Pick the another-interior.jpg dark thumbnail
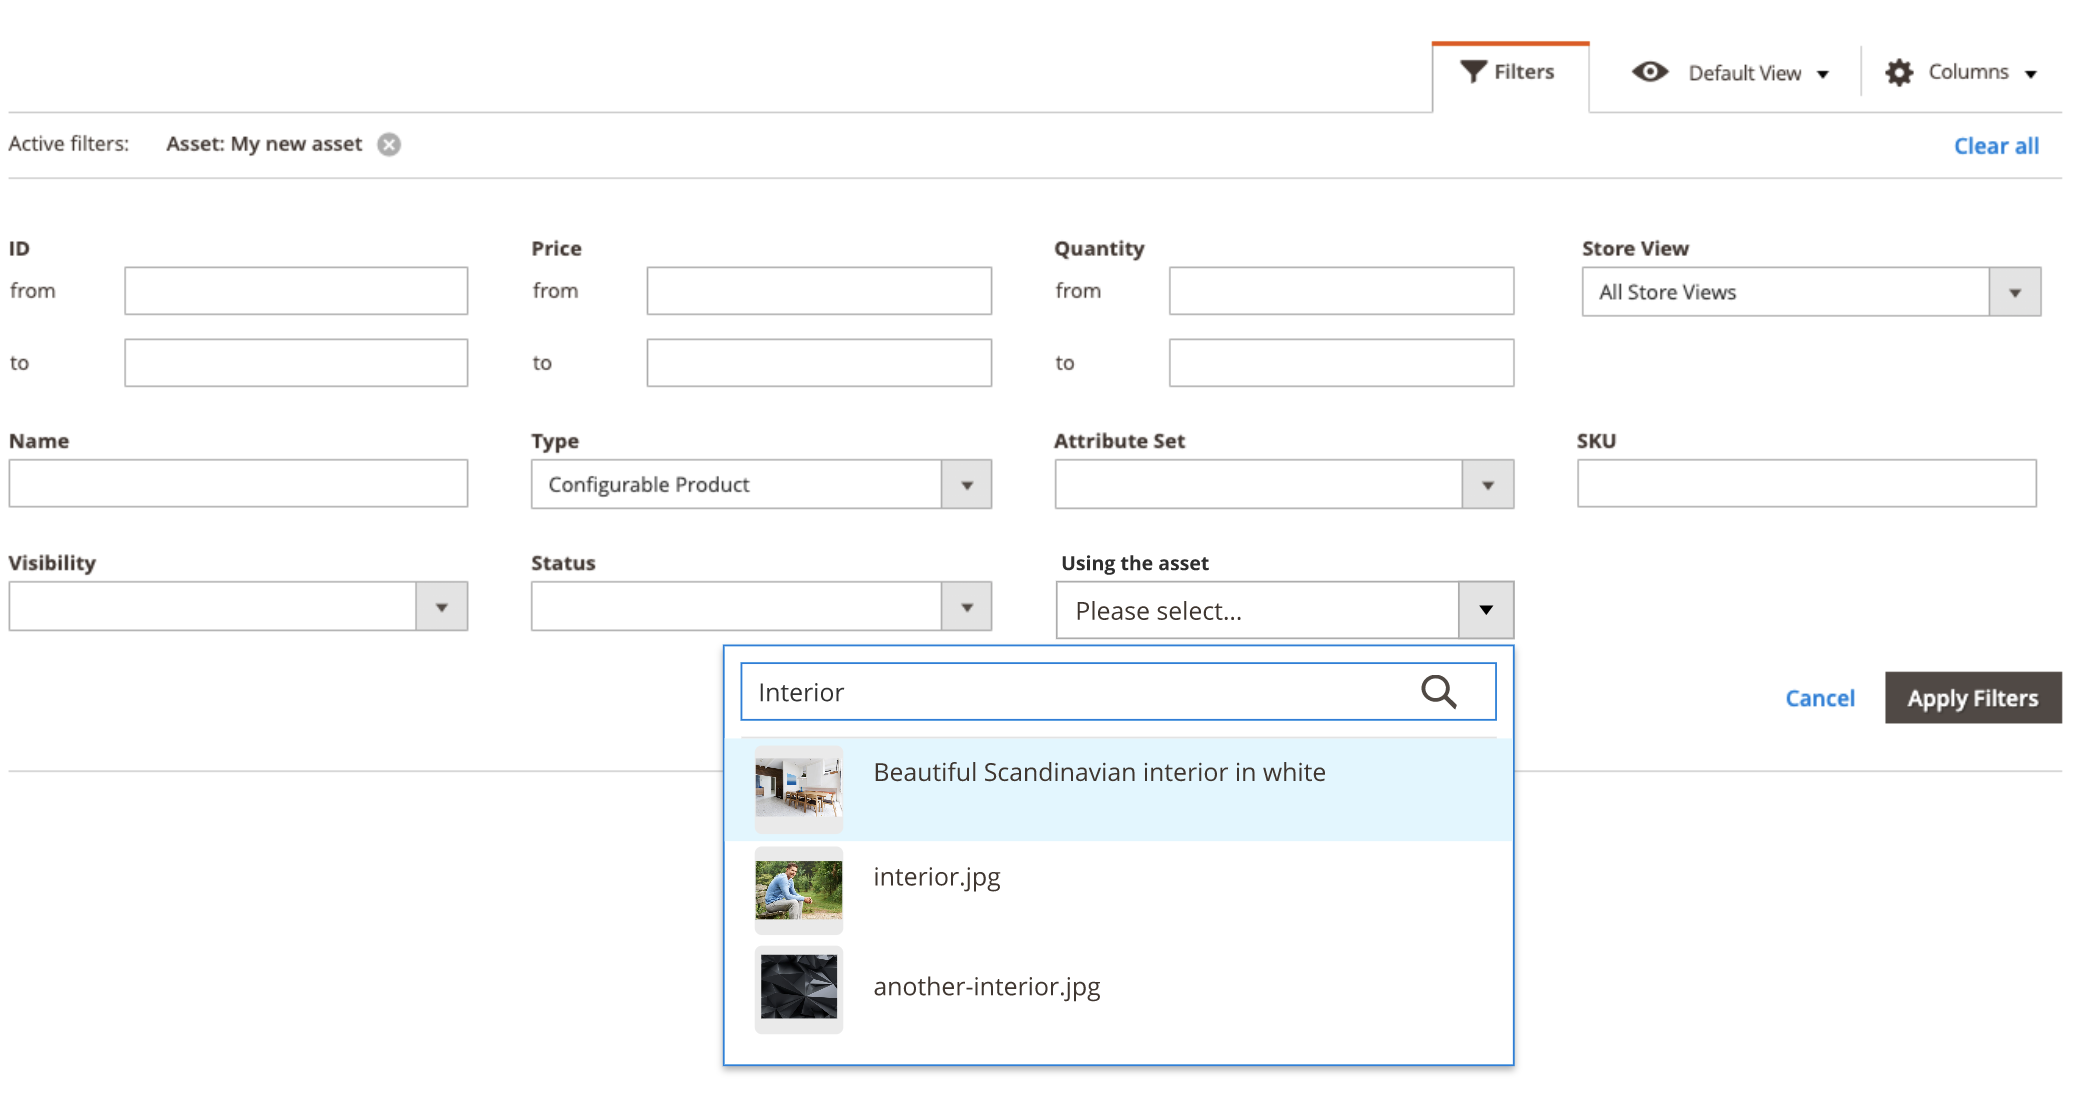This screenshot has height=1112, width=2086. 798,988
